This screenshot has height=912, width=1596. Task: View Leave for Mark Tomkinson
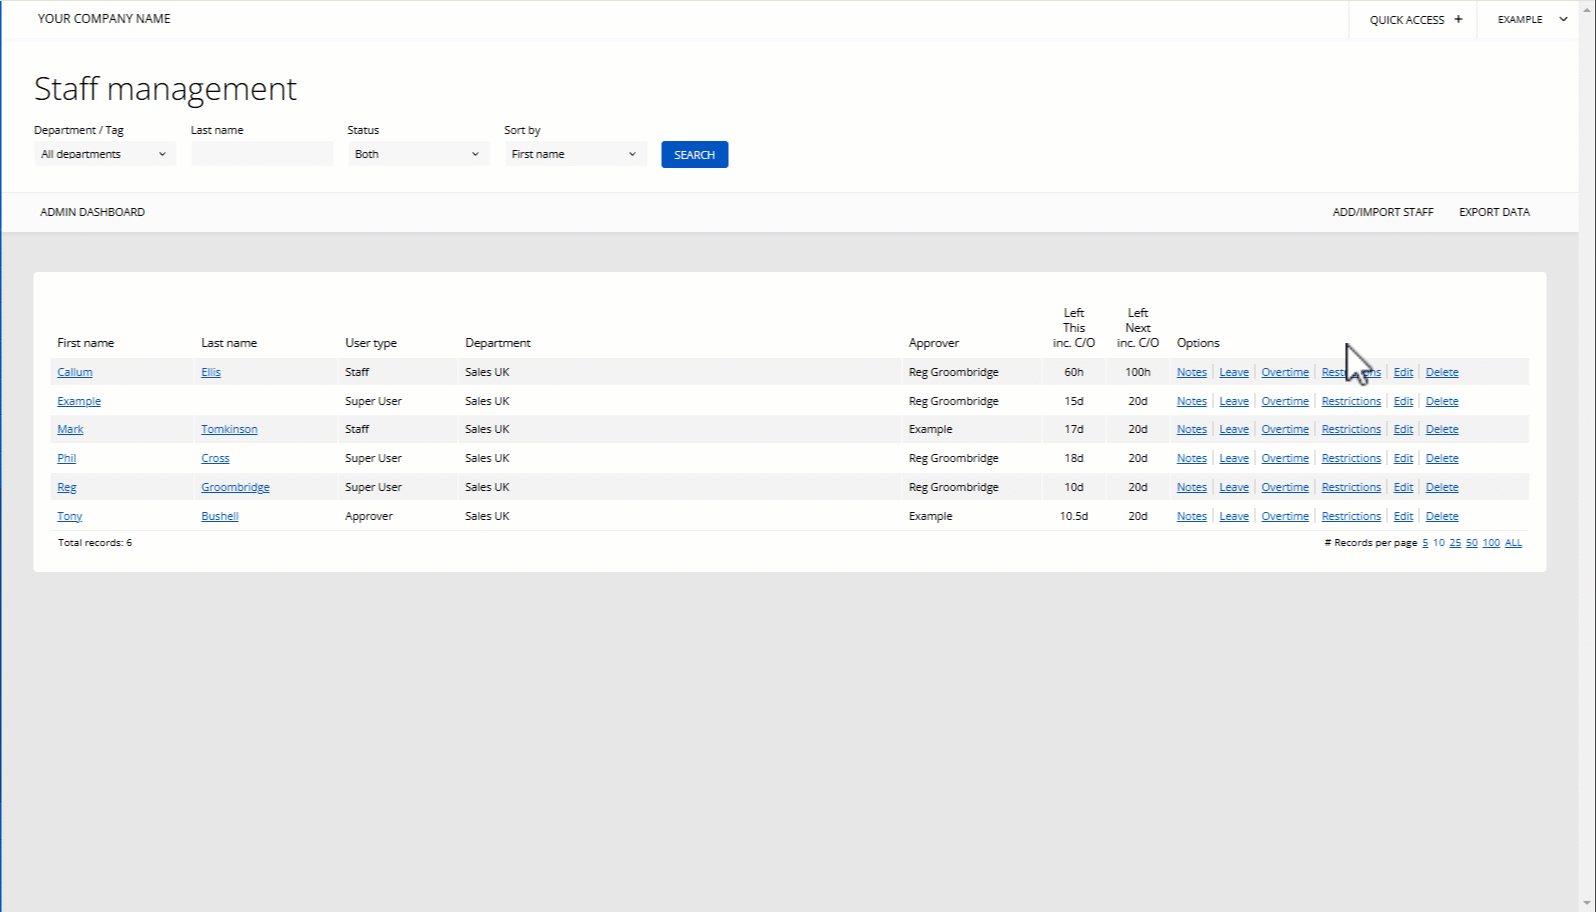[x=1234, y=429]
